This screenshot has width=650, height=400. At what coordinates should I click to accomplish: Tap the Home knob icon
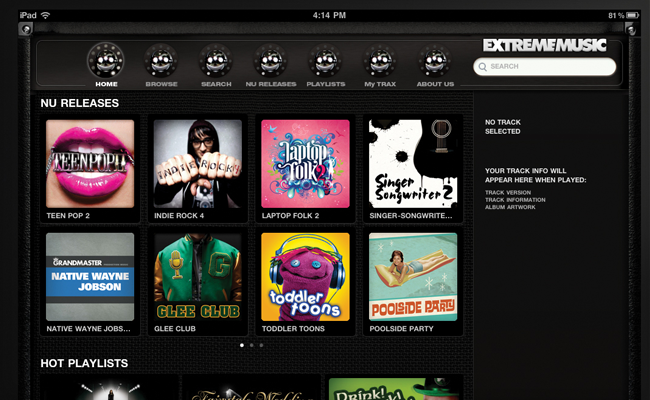106,61
